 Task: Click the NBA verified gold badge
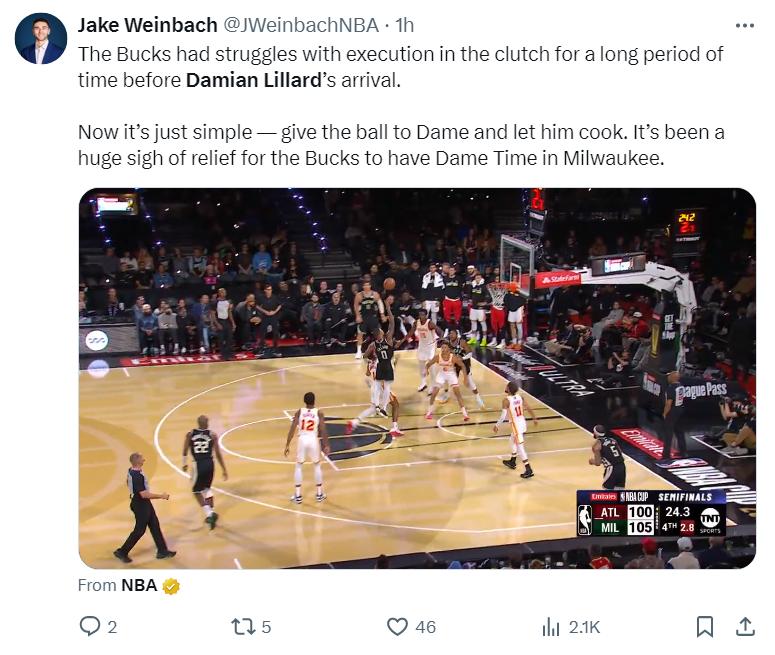click(x=171, y=586)
